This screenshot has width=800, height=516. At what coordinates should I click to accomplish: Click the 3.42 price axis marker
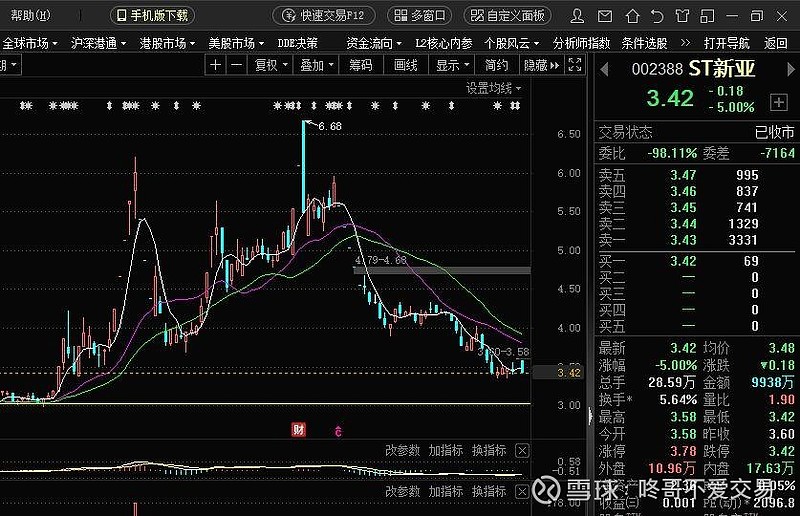[569, 373]
